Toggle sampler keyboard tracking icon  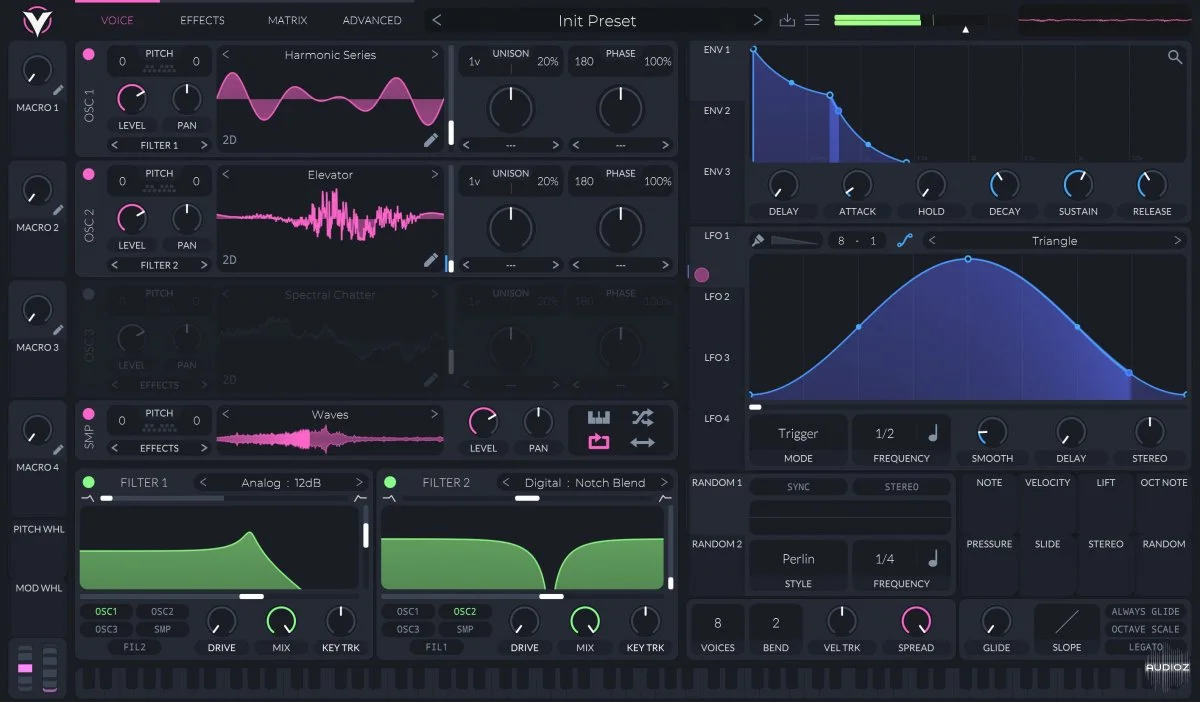click(x=598, y=417)
